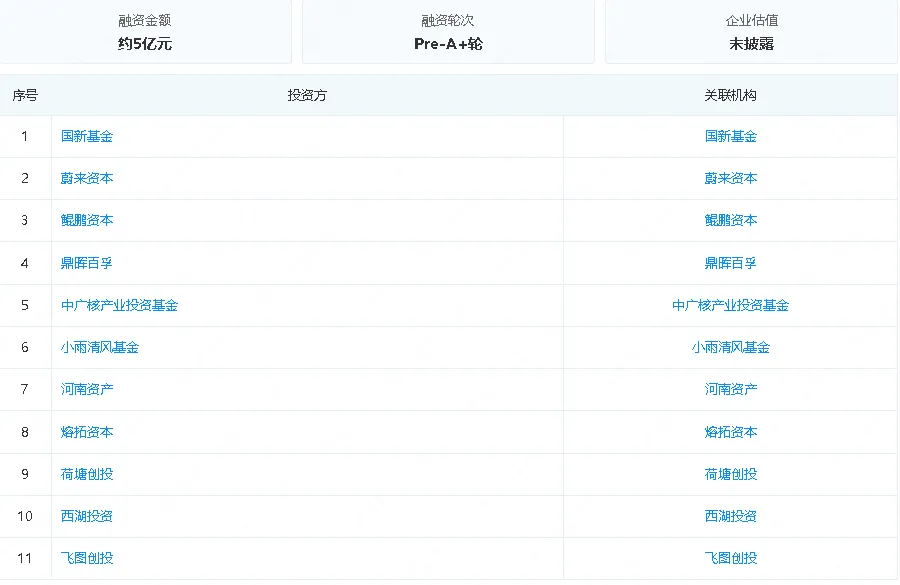Image resolution: width=900 pixels, height=585 pixels.
Task: Open 中广核产业投资基金 link in 关联机构 column
Action: pos(731,305)
